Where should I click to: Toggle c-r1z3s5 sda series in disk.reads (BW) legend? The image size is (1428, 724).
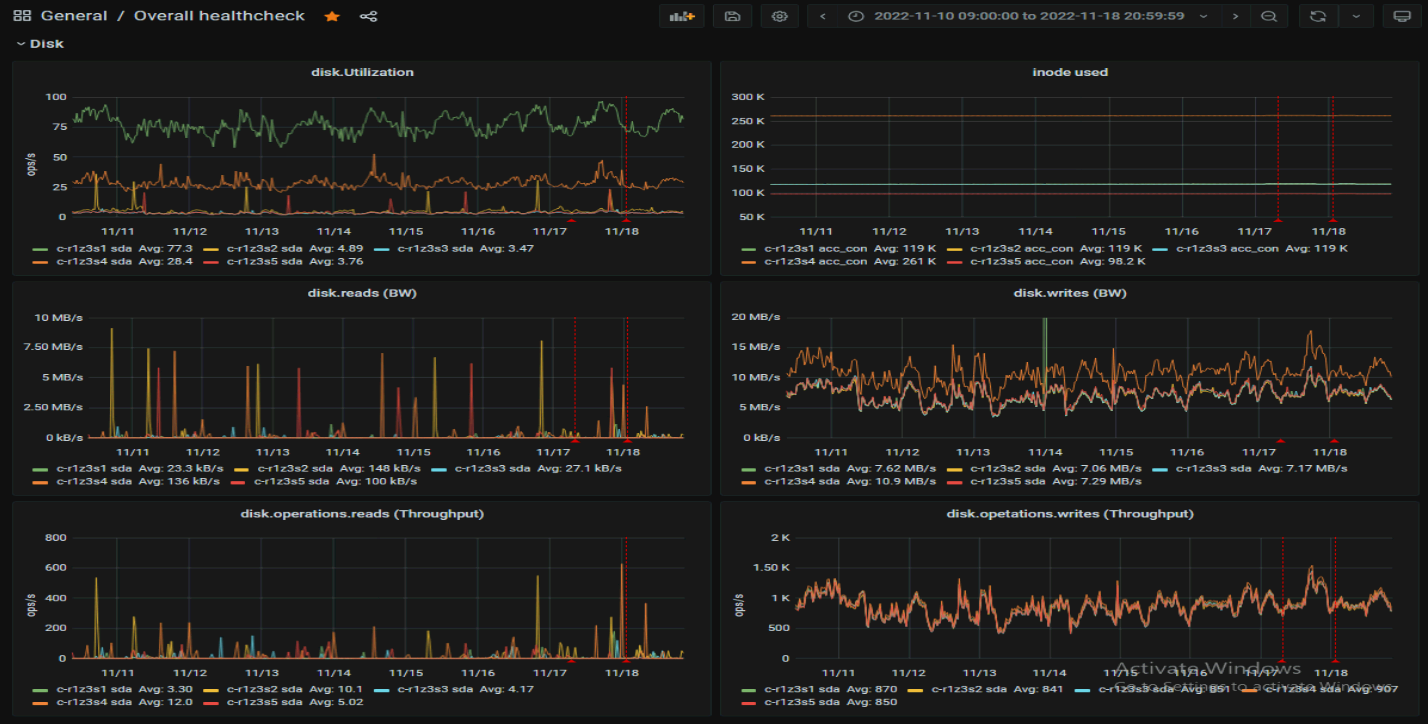tap(290, 481)
